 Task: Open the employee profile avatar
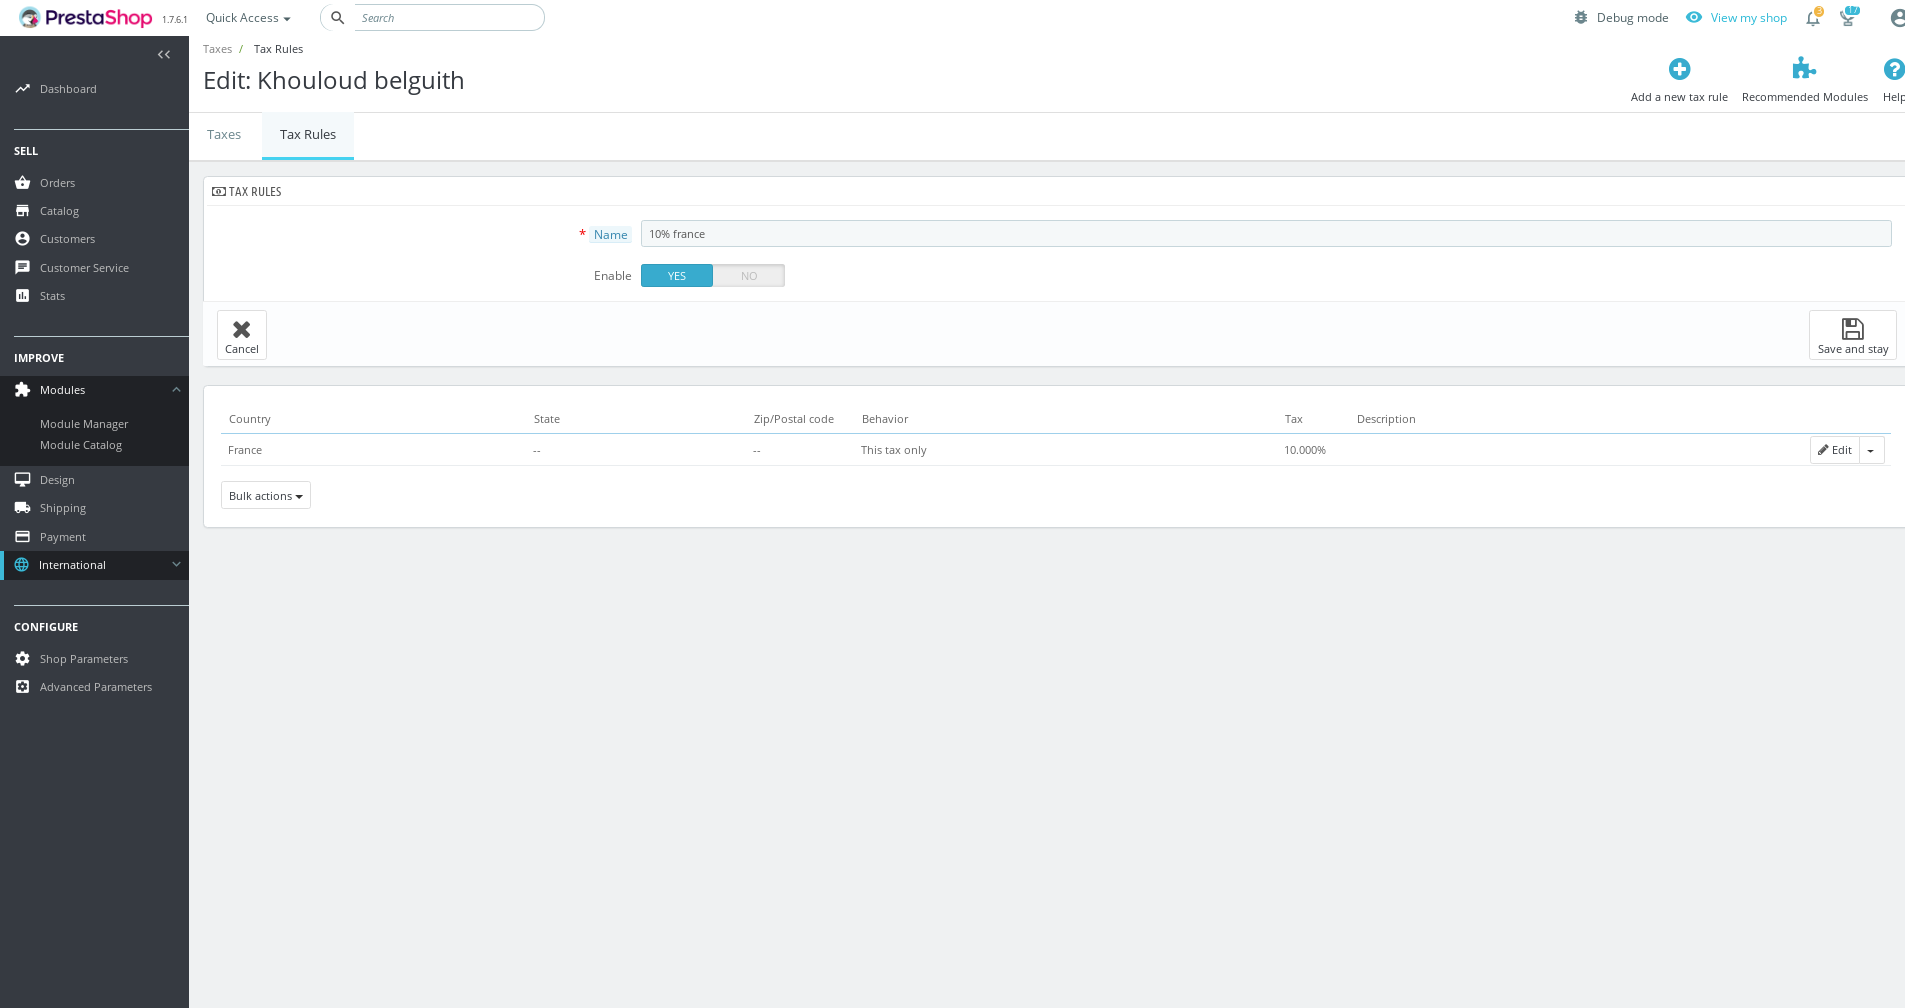click(1897, 18)
